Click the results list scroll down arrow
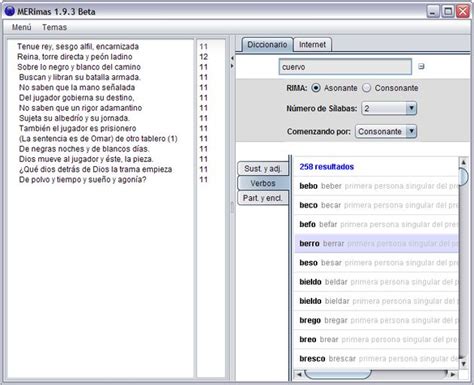This screenshot has width=474, height=385. [x=463, y=364]
